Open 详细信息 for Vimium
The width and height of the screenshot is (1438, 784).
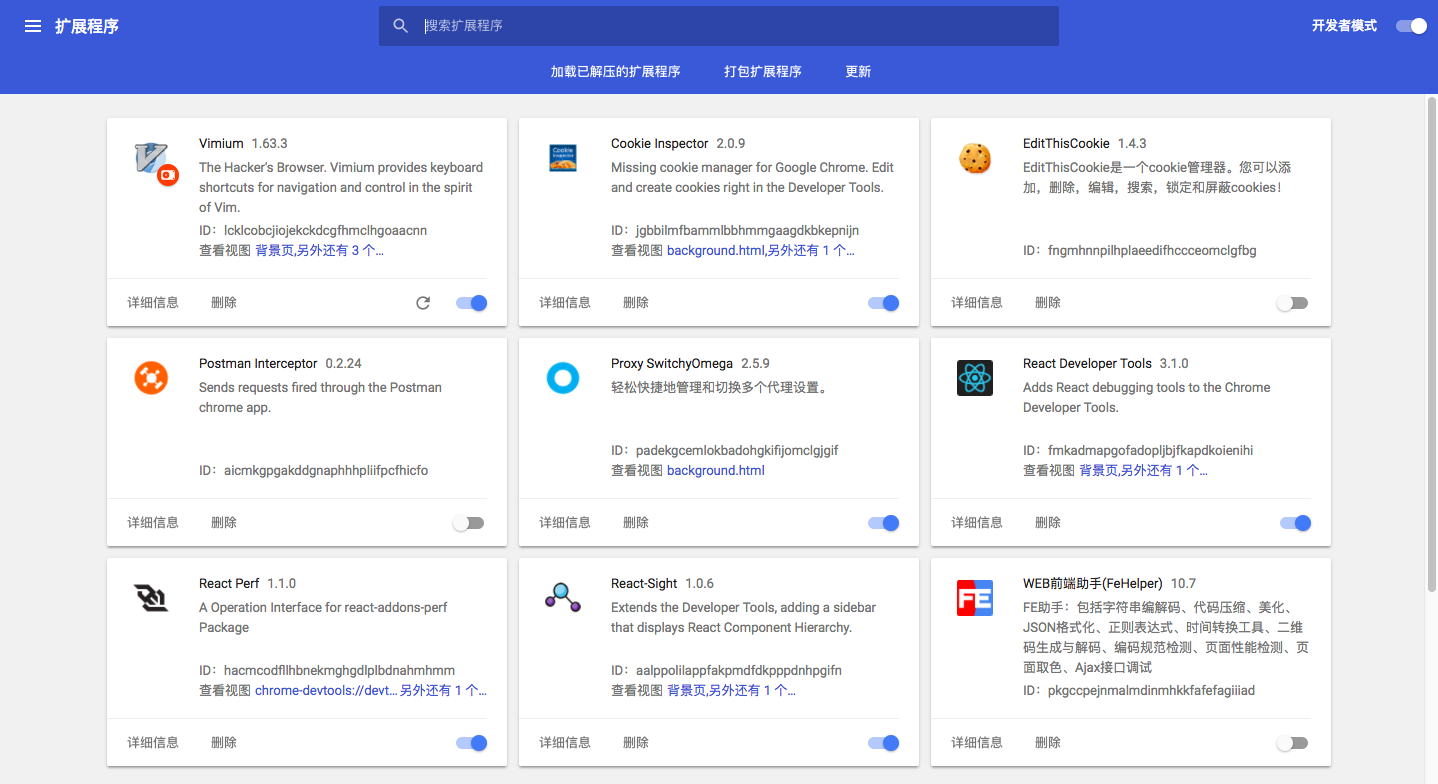pos(153,303)
